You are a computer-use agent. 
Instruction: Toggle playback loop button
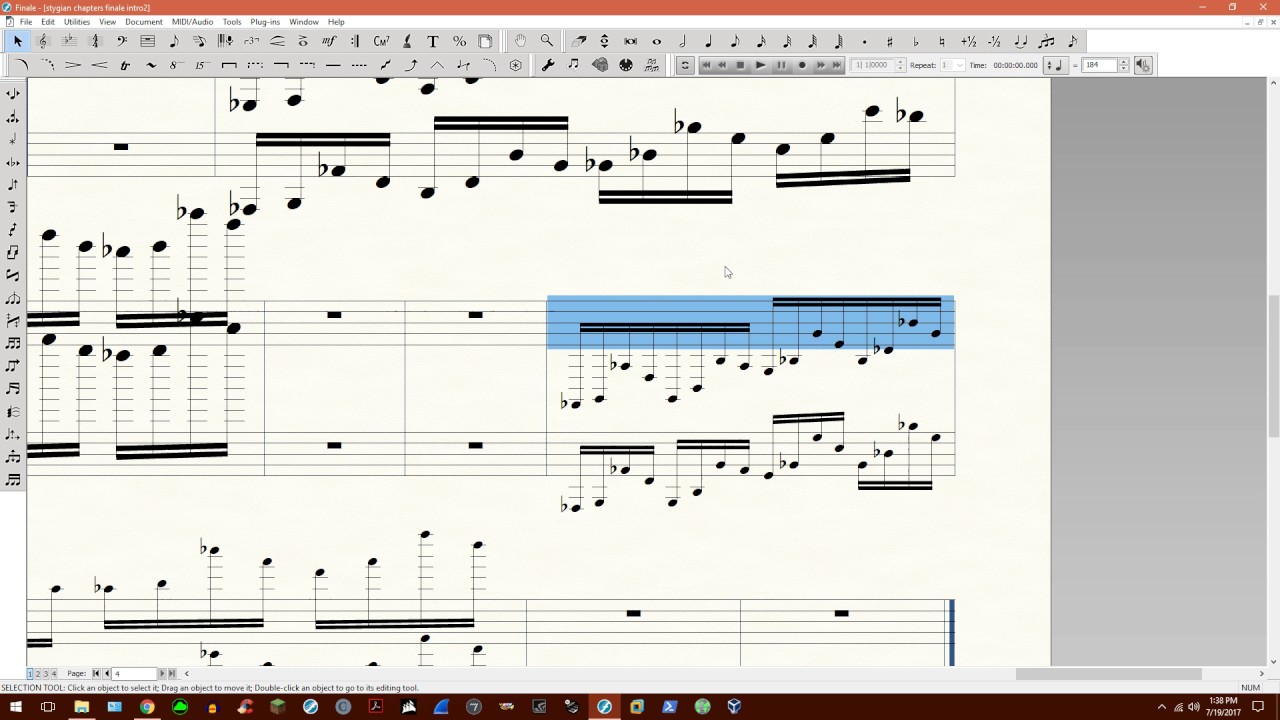pyautogui.click(x=685, y=65)
